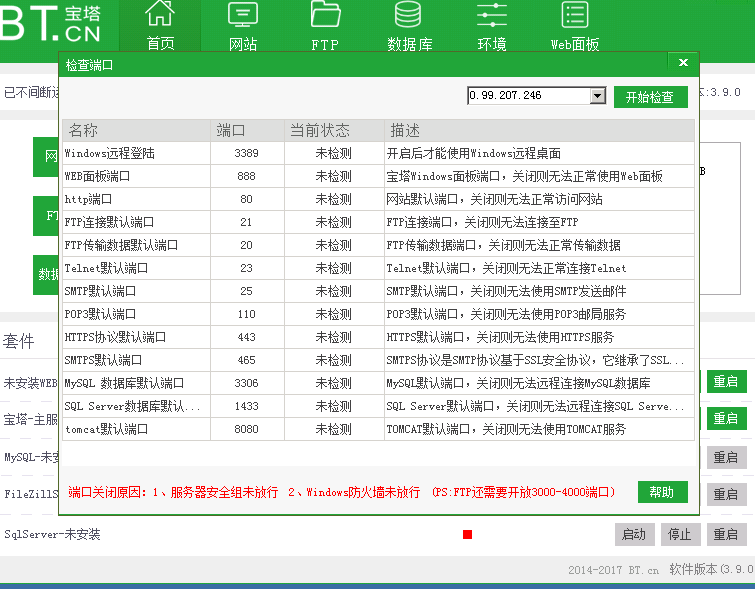
Task: Click the BT.CN 宝塔 logo
Action: coord(51,24)
